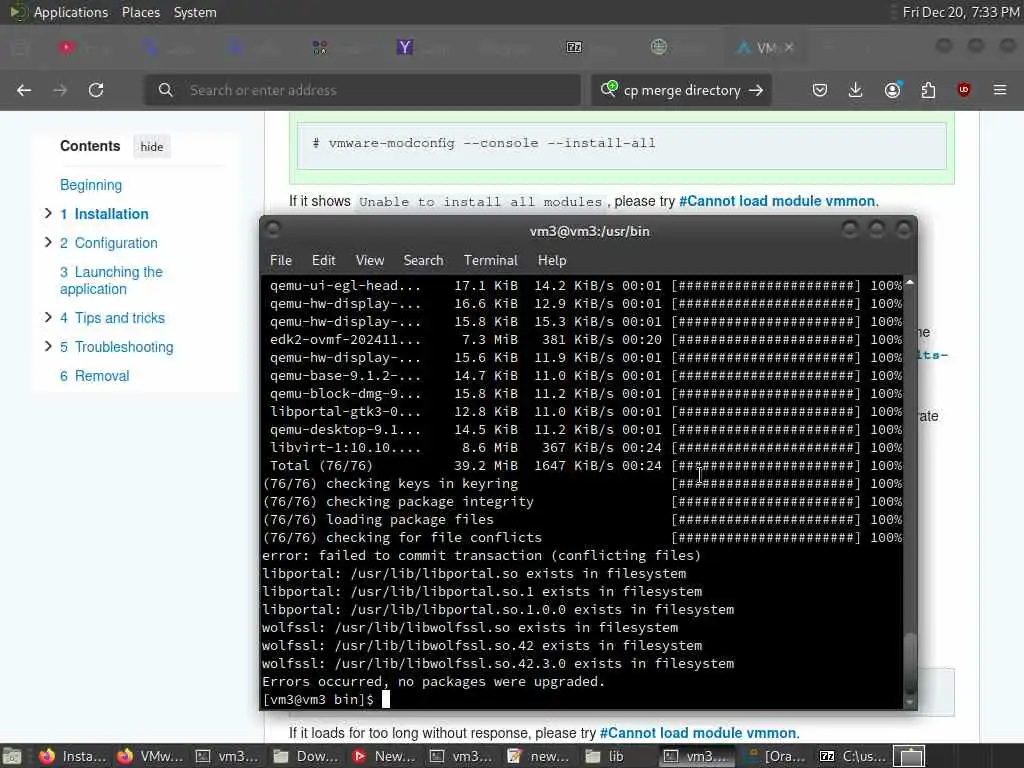Switch to '[Ora...' taskbar window

[x=775, y=756]
